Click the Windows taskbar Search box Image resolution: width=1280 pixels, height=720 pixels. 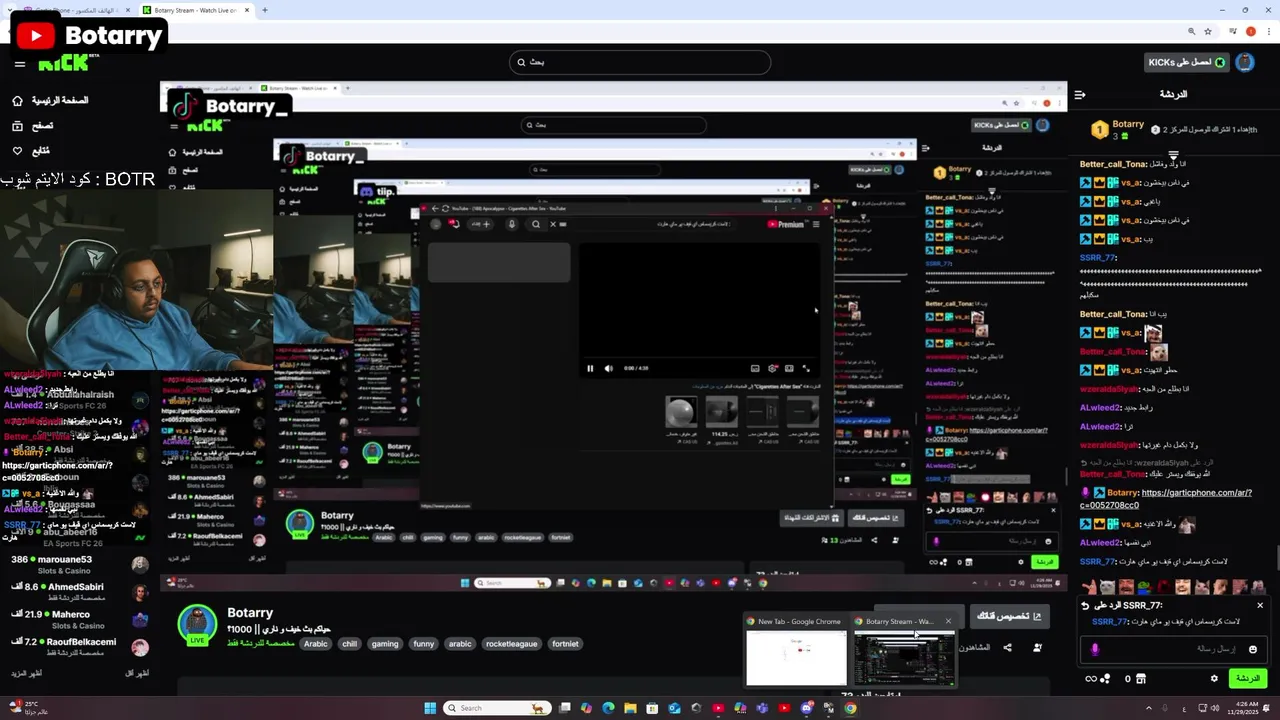point(497,708)
